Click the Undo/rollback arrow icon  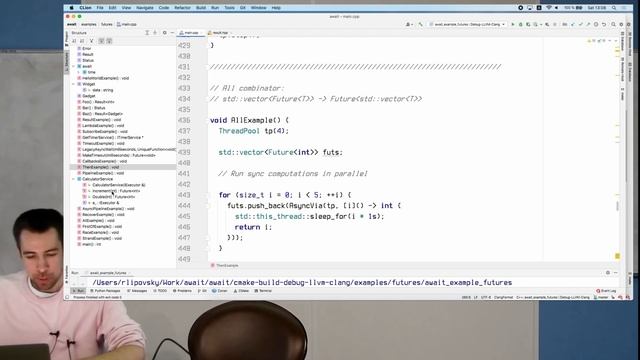tap(604, 24)
